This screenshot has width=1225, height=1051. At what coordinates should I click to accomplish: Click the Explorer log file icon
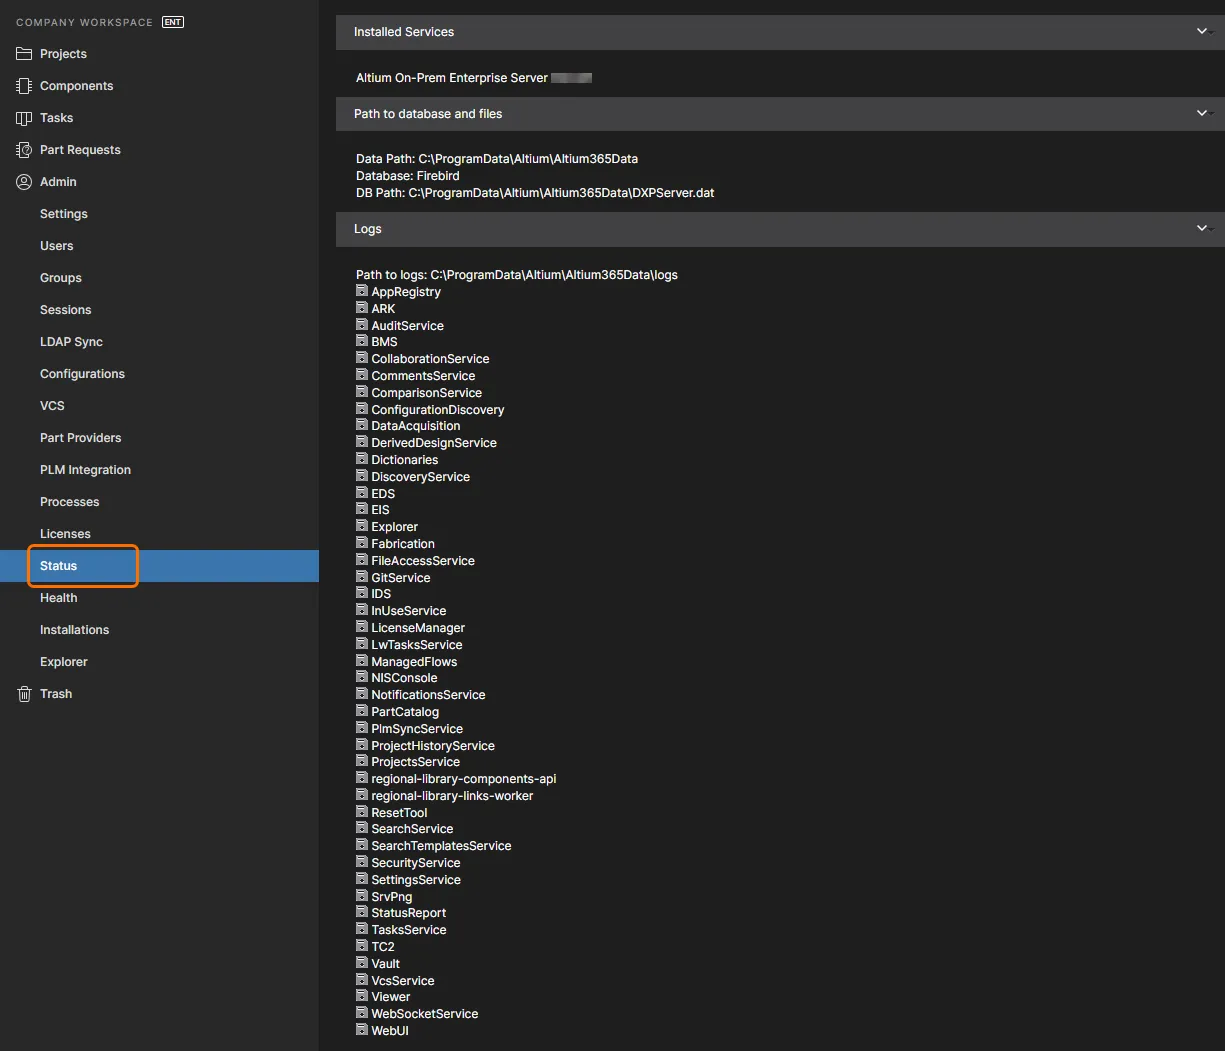point(362,526)
